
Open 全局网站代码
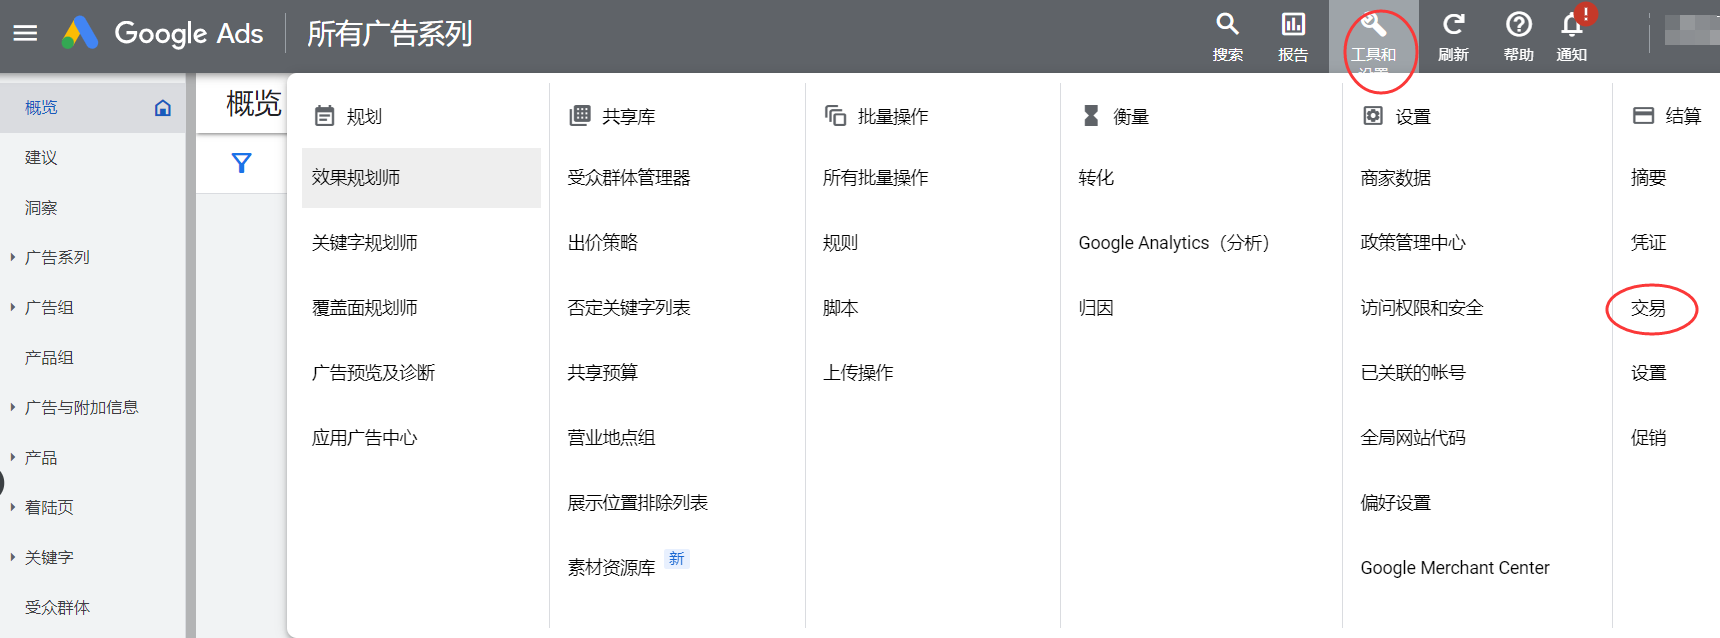tap(1413, 438)
